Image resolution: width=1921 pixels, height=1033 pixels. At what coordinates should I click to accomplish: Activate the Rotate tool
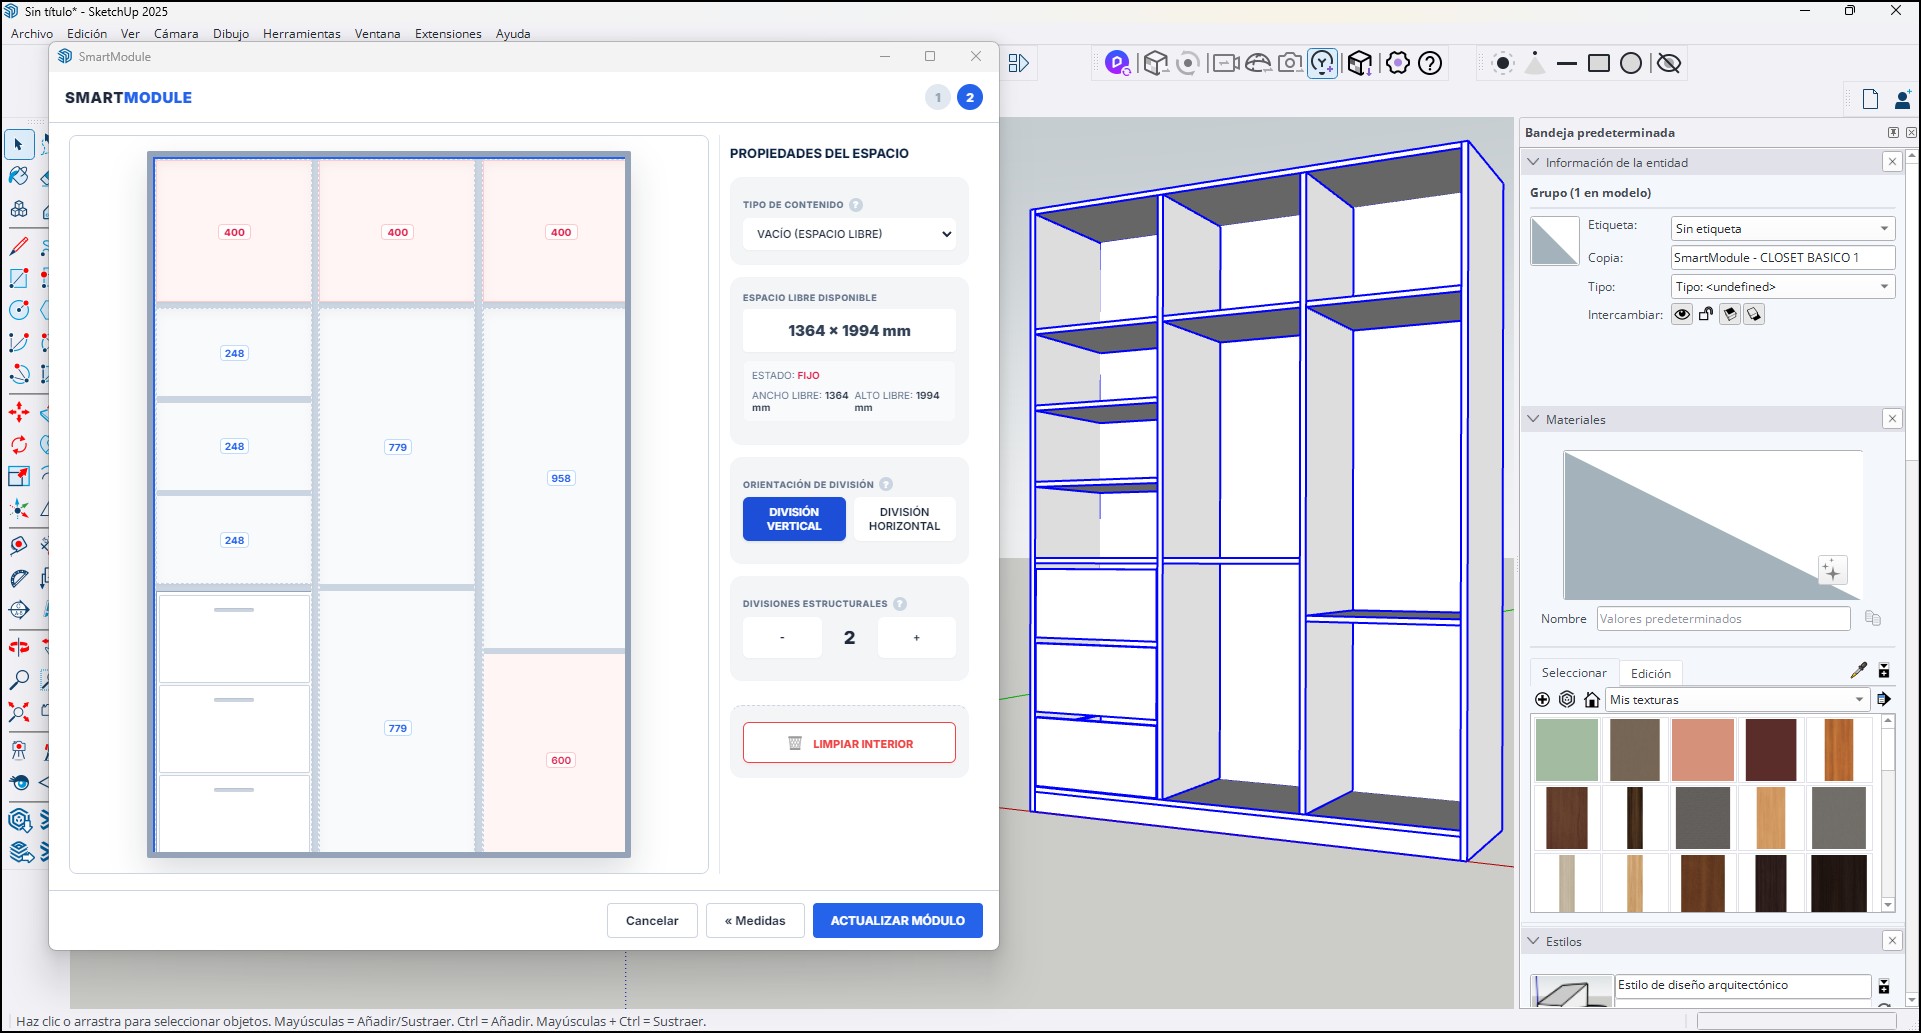click(x=19, y=444)
